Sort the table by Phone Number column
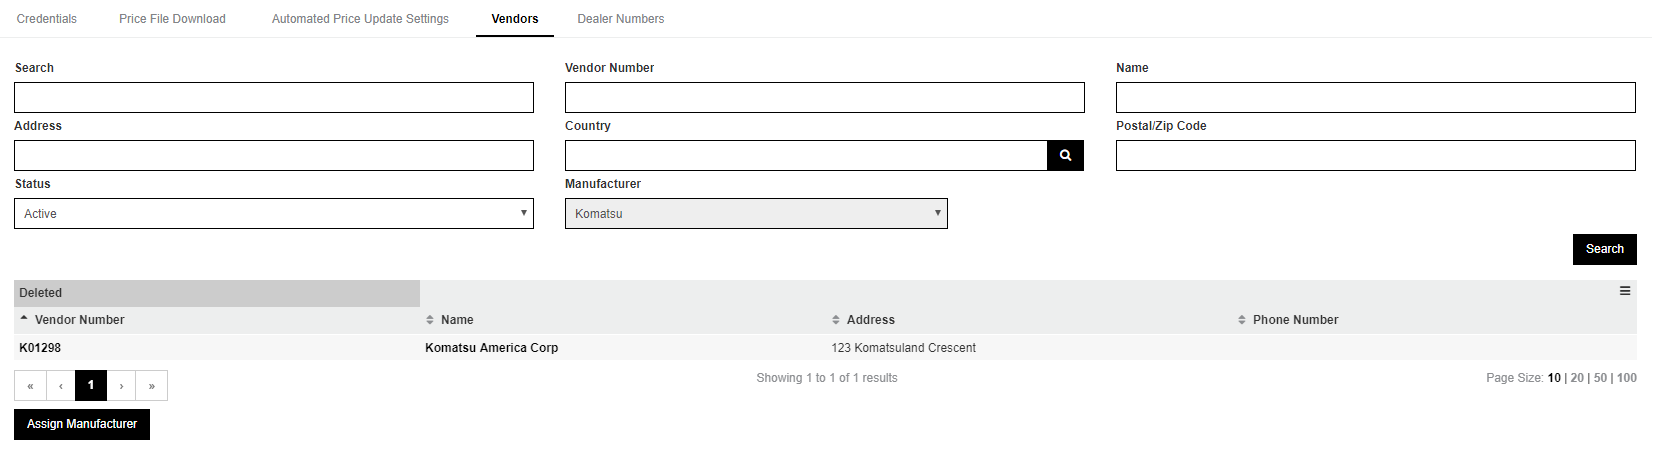 (x=1288, y=320)
